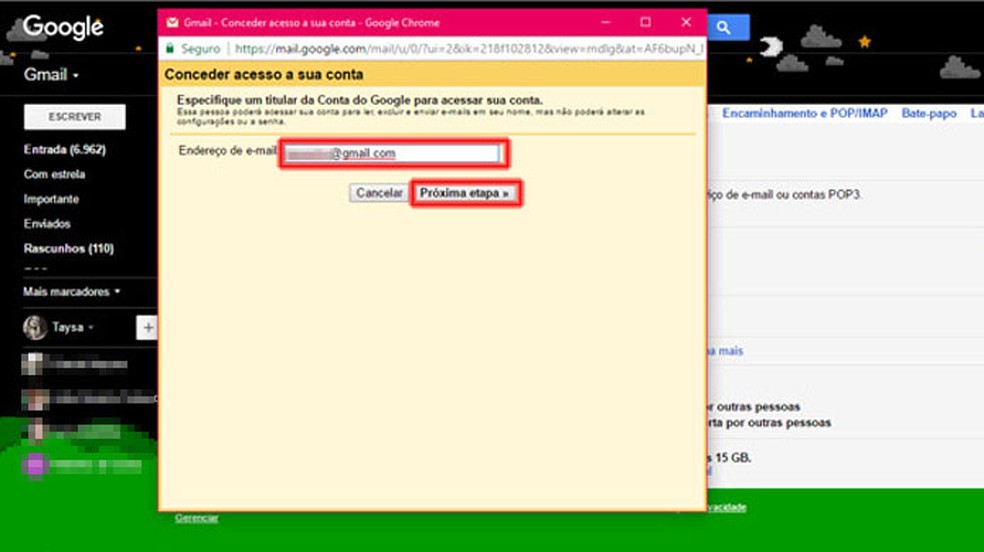Click the Próxima etapa button
The height and width of the screenshot is (552, 984).
pyautogui.click(x=464, y=193)
